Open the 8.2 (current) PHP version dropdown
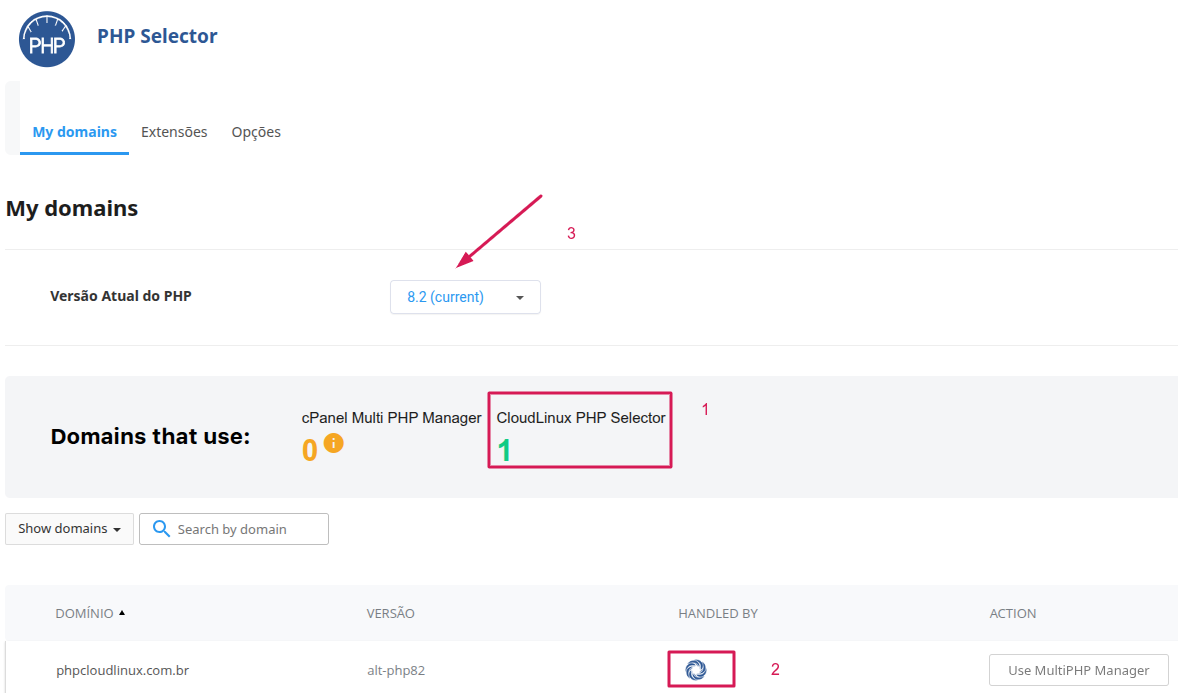This screenshot has height=693, width=1178. click(x=465, y=297)
